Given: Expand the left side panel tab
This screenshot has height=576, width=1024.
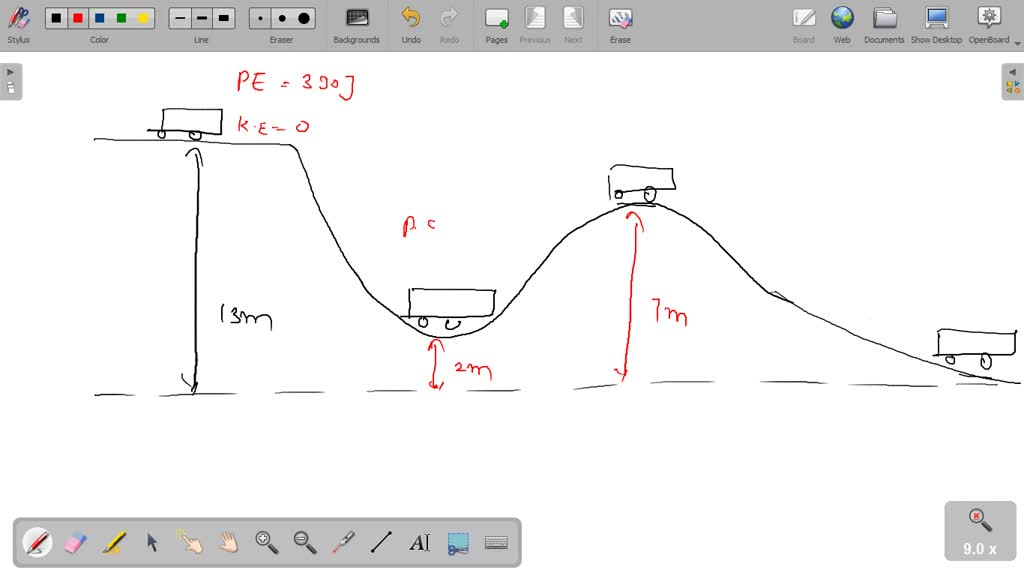Looking at the screenshot, I should coord(10,82).
